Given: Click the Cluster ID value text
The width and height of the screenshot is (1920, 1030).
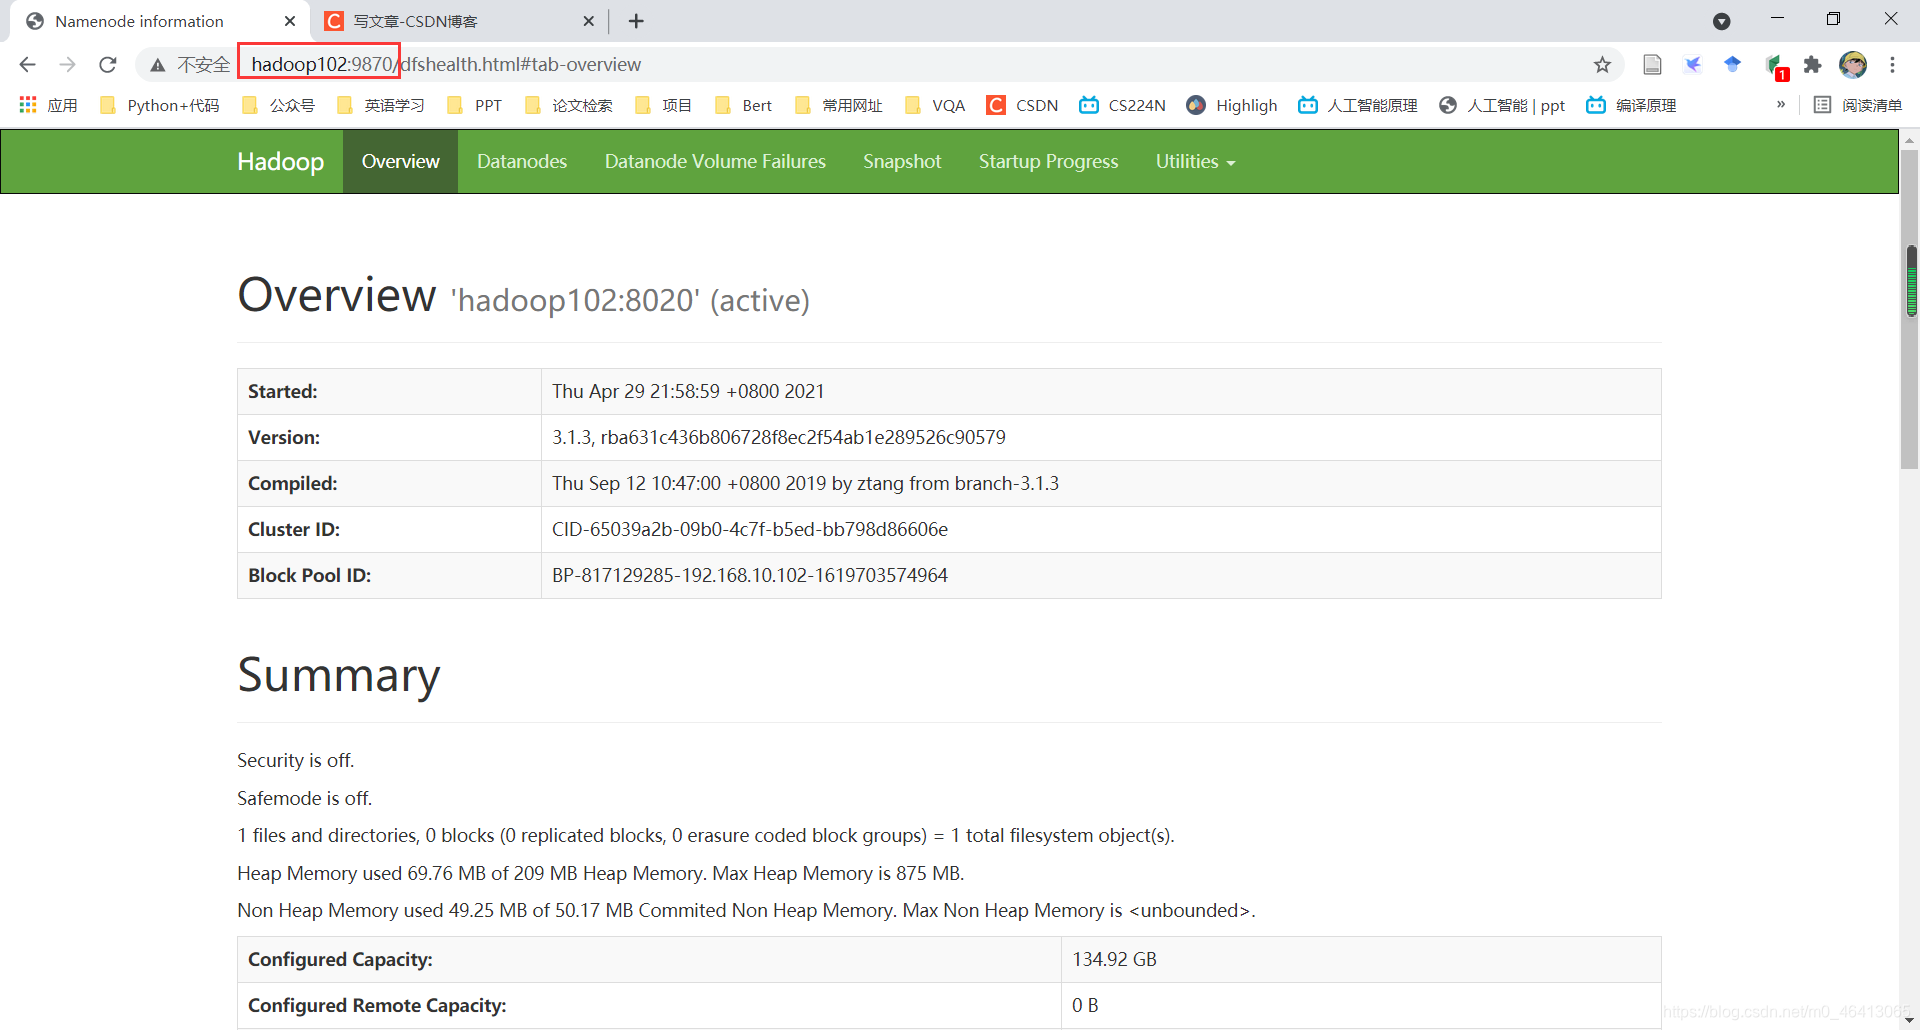Looking at the screenshot, I should click(750, 529).
